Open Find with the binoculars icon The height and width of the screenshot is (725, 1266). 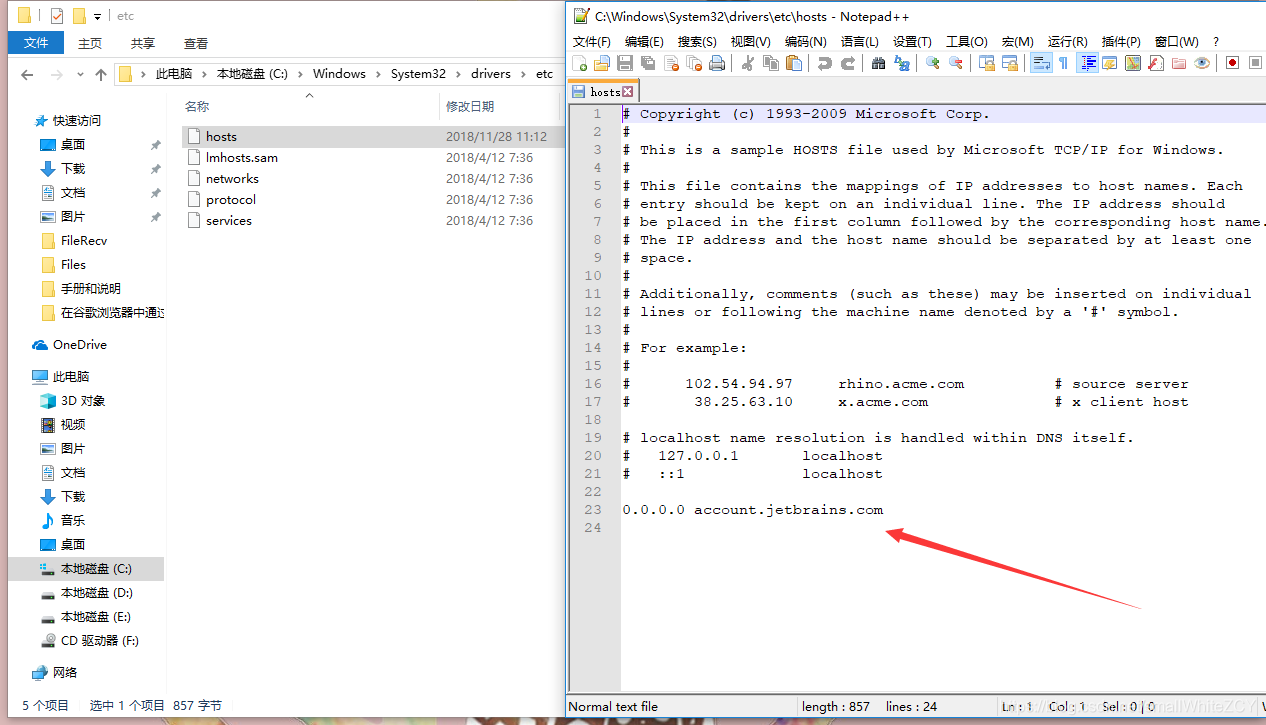[878, 63]
